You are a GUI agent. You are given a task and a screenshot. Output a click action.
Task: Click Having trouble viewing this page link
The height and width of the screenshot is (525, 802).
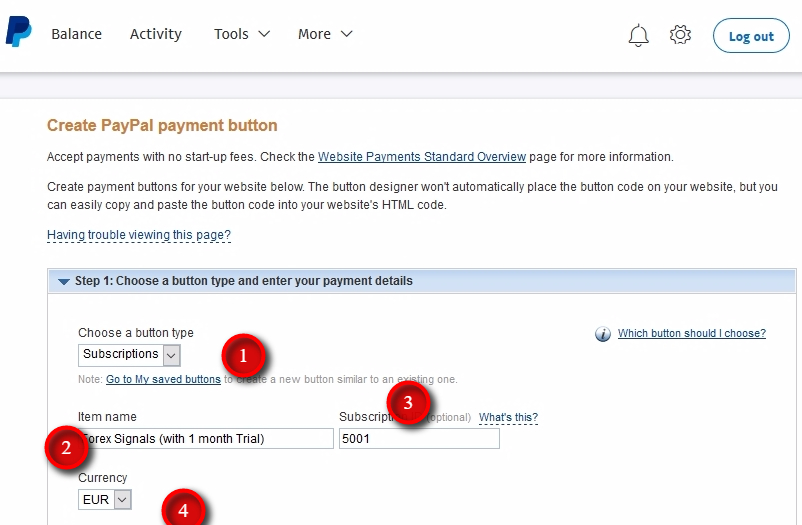[139, 235]
